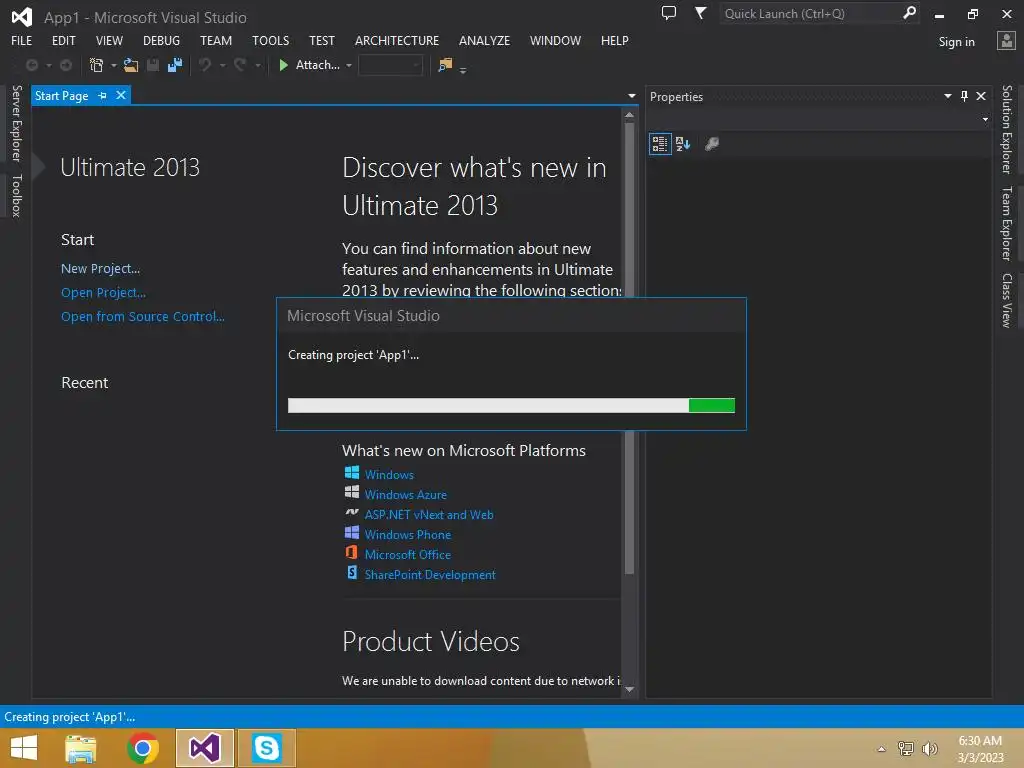Click the Visual Studio taskbar button
Viewport: 1024px width, 768px height.
click(x=205, y=748)
